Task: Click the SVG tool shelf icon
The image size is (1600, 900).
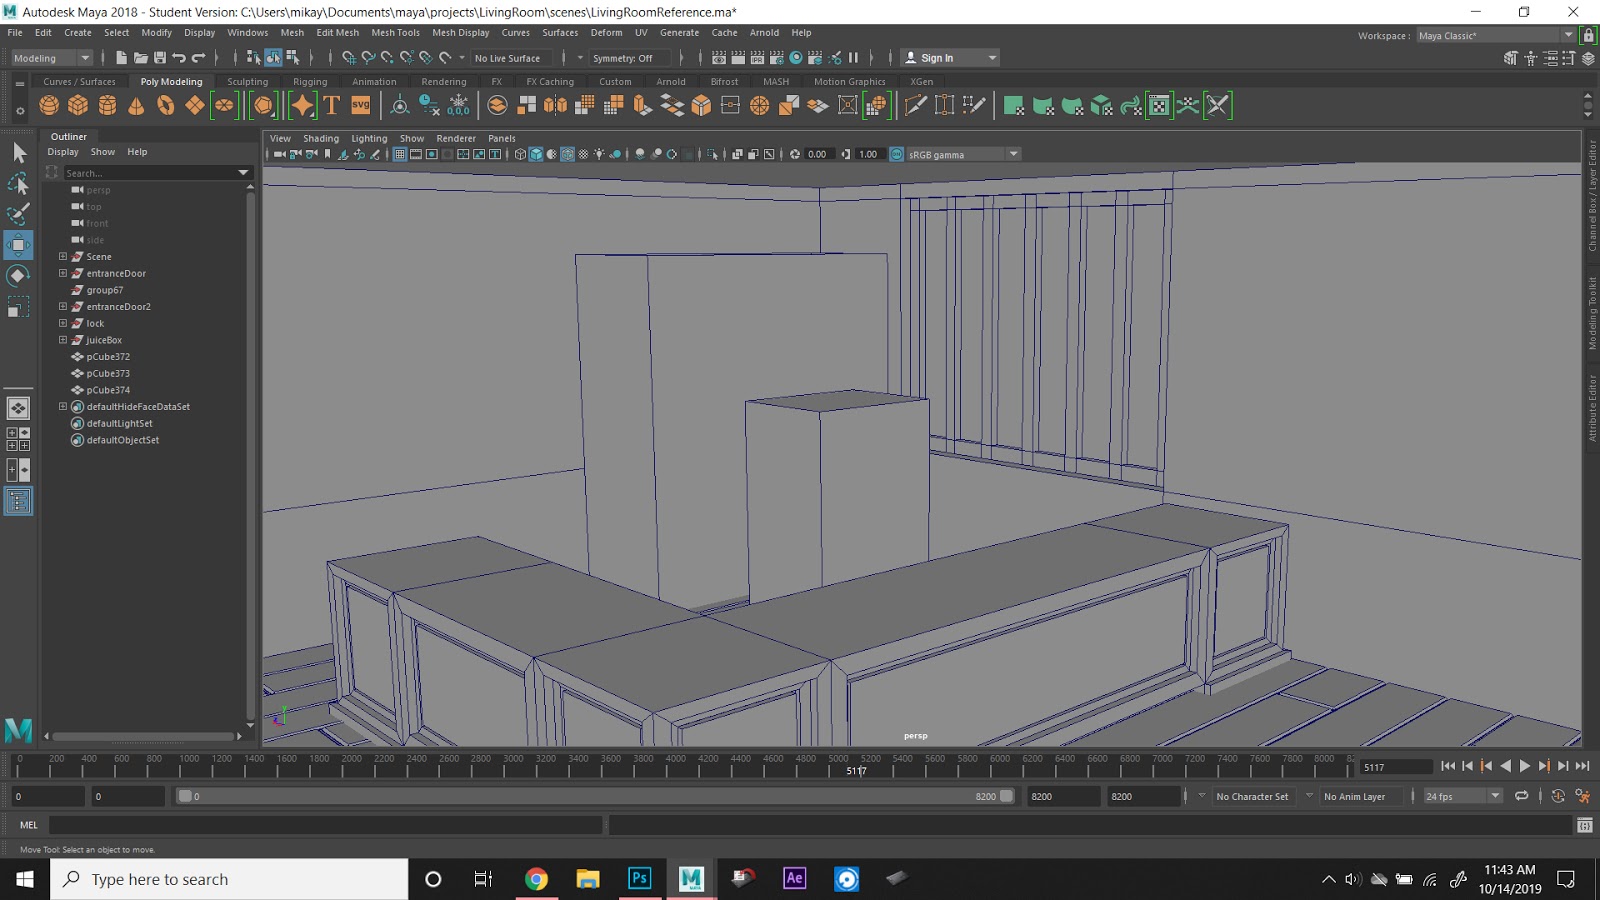Action: tap(361, 105)
